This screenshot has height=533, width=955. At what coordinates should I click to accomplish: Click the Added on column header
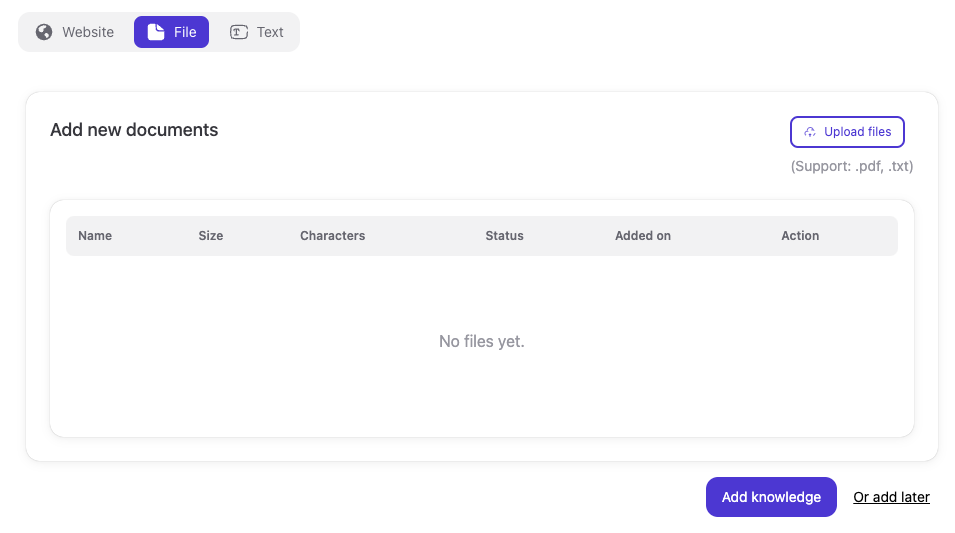click(643, 236)
